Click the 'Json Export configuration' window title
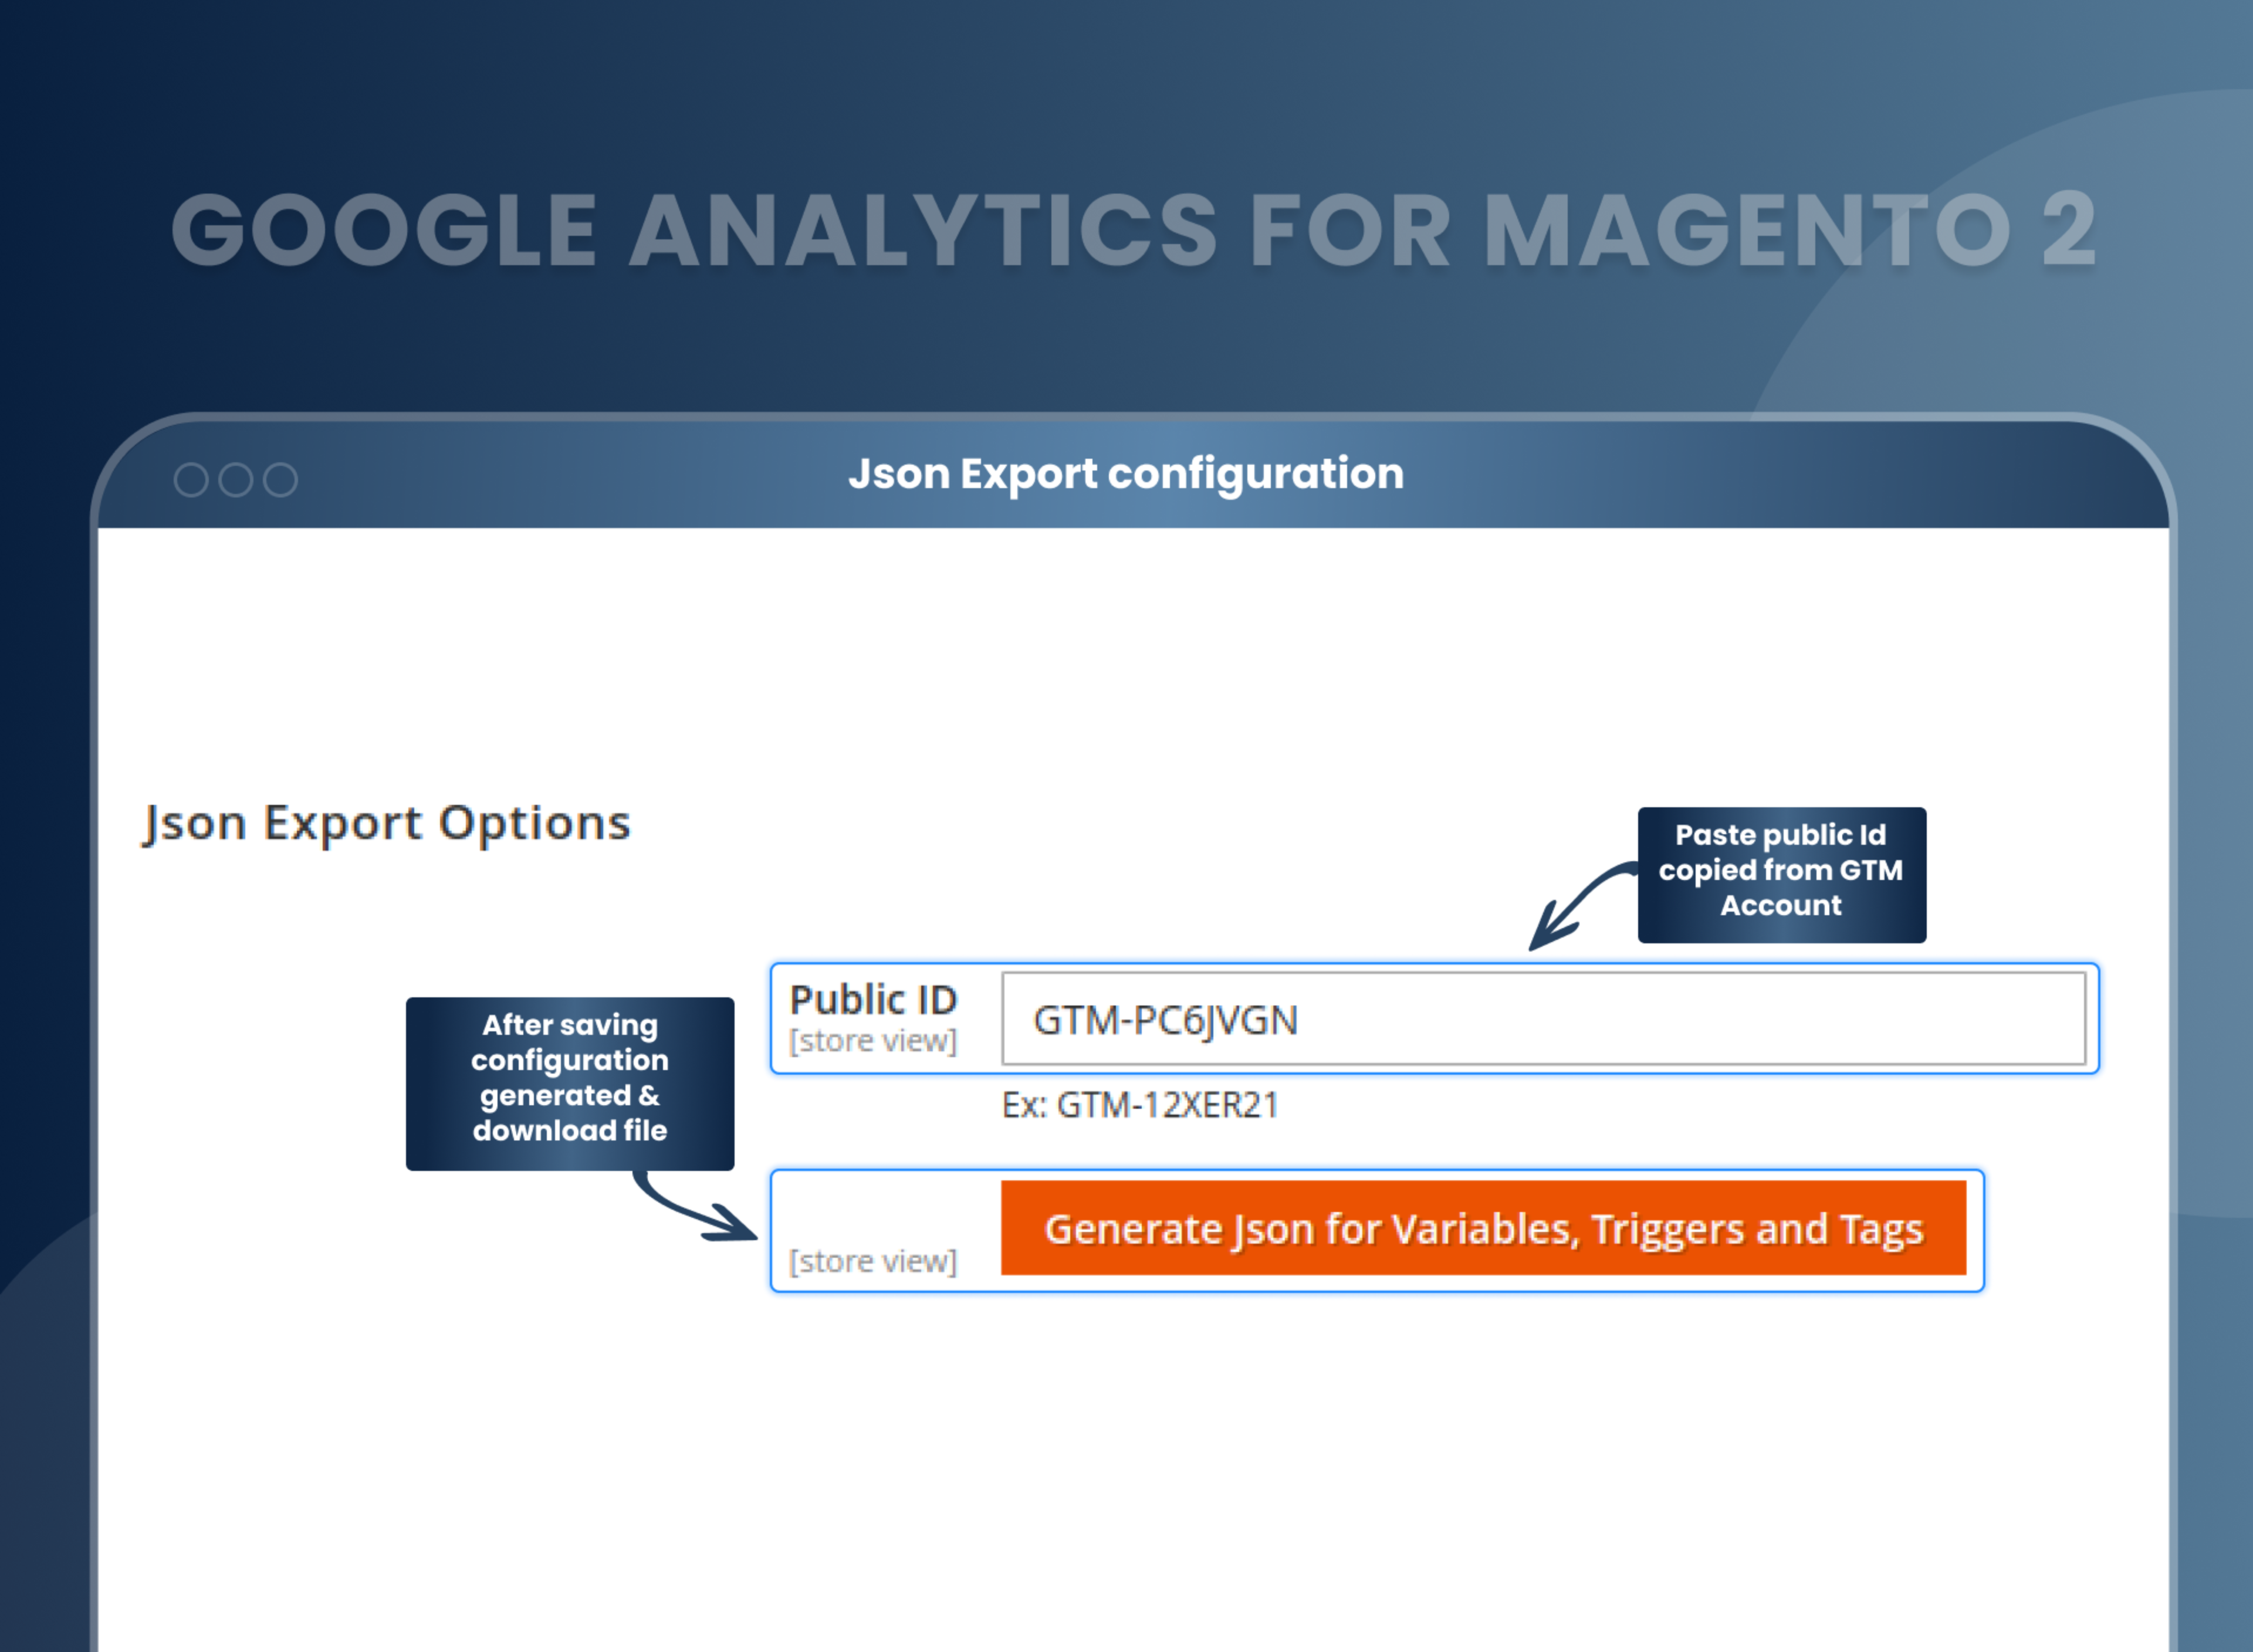 [1126, 474]
